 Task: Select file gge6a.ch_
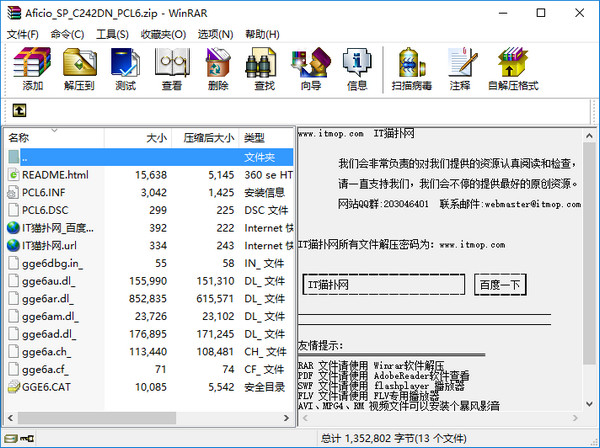150,351
